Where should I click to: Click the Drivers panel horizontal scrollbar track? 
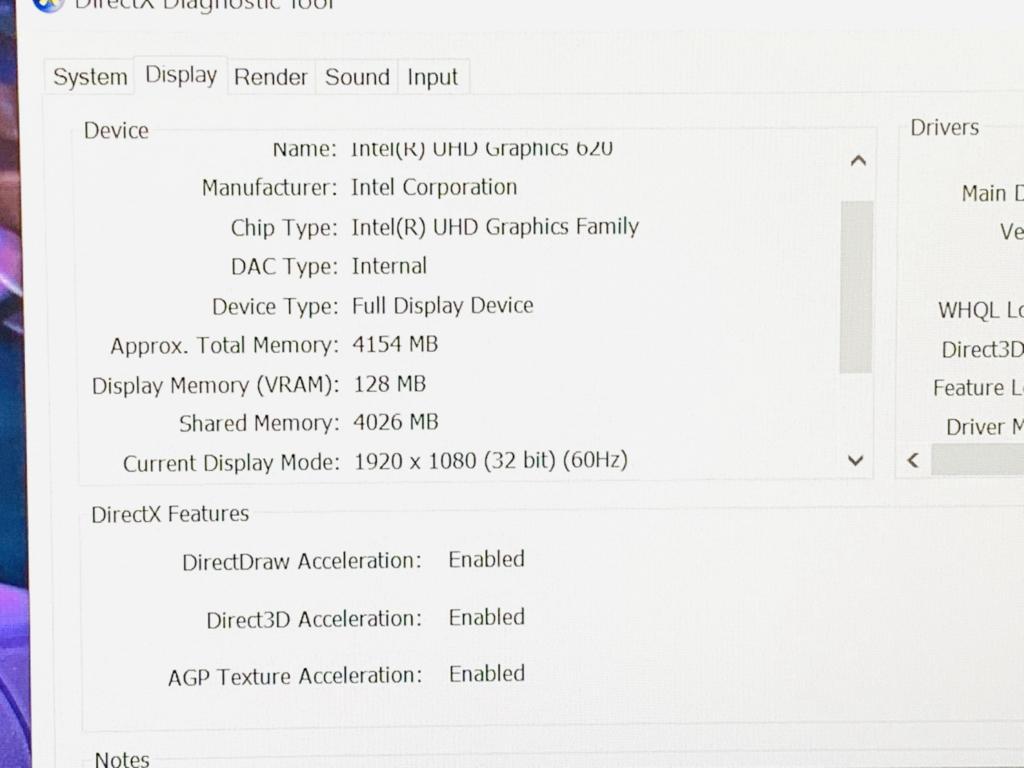[978, 460]
